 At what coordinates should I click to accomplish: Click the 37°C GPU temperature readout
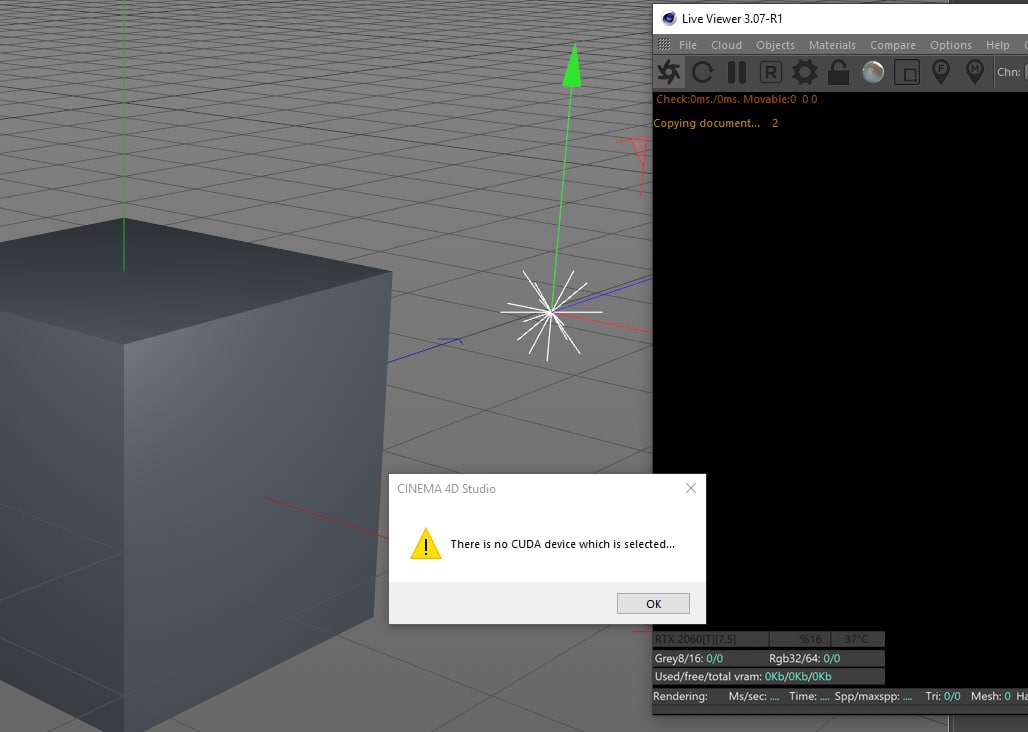click(856, 639)
